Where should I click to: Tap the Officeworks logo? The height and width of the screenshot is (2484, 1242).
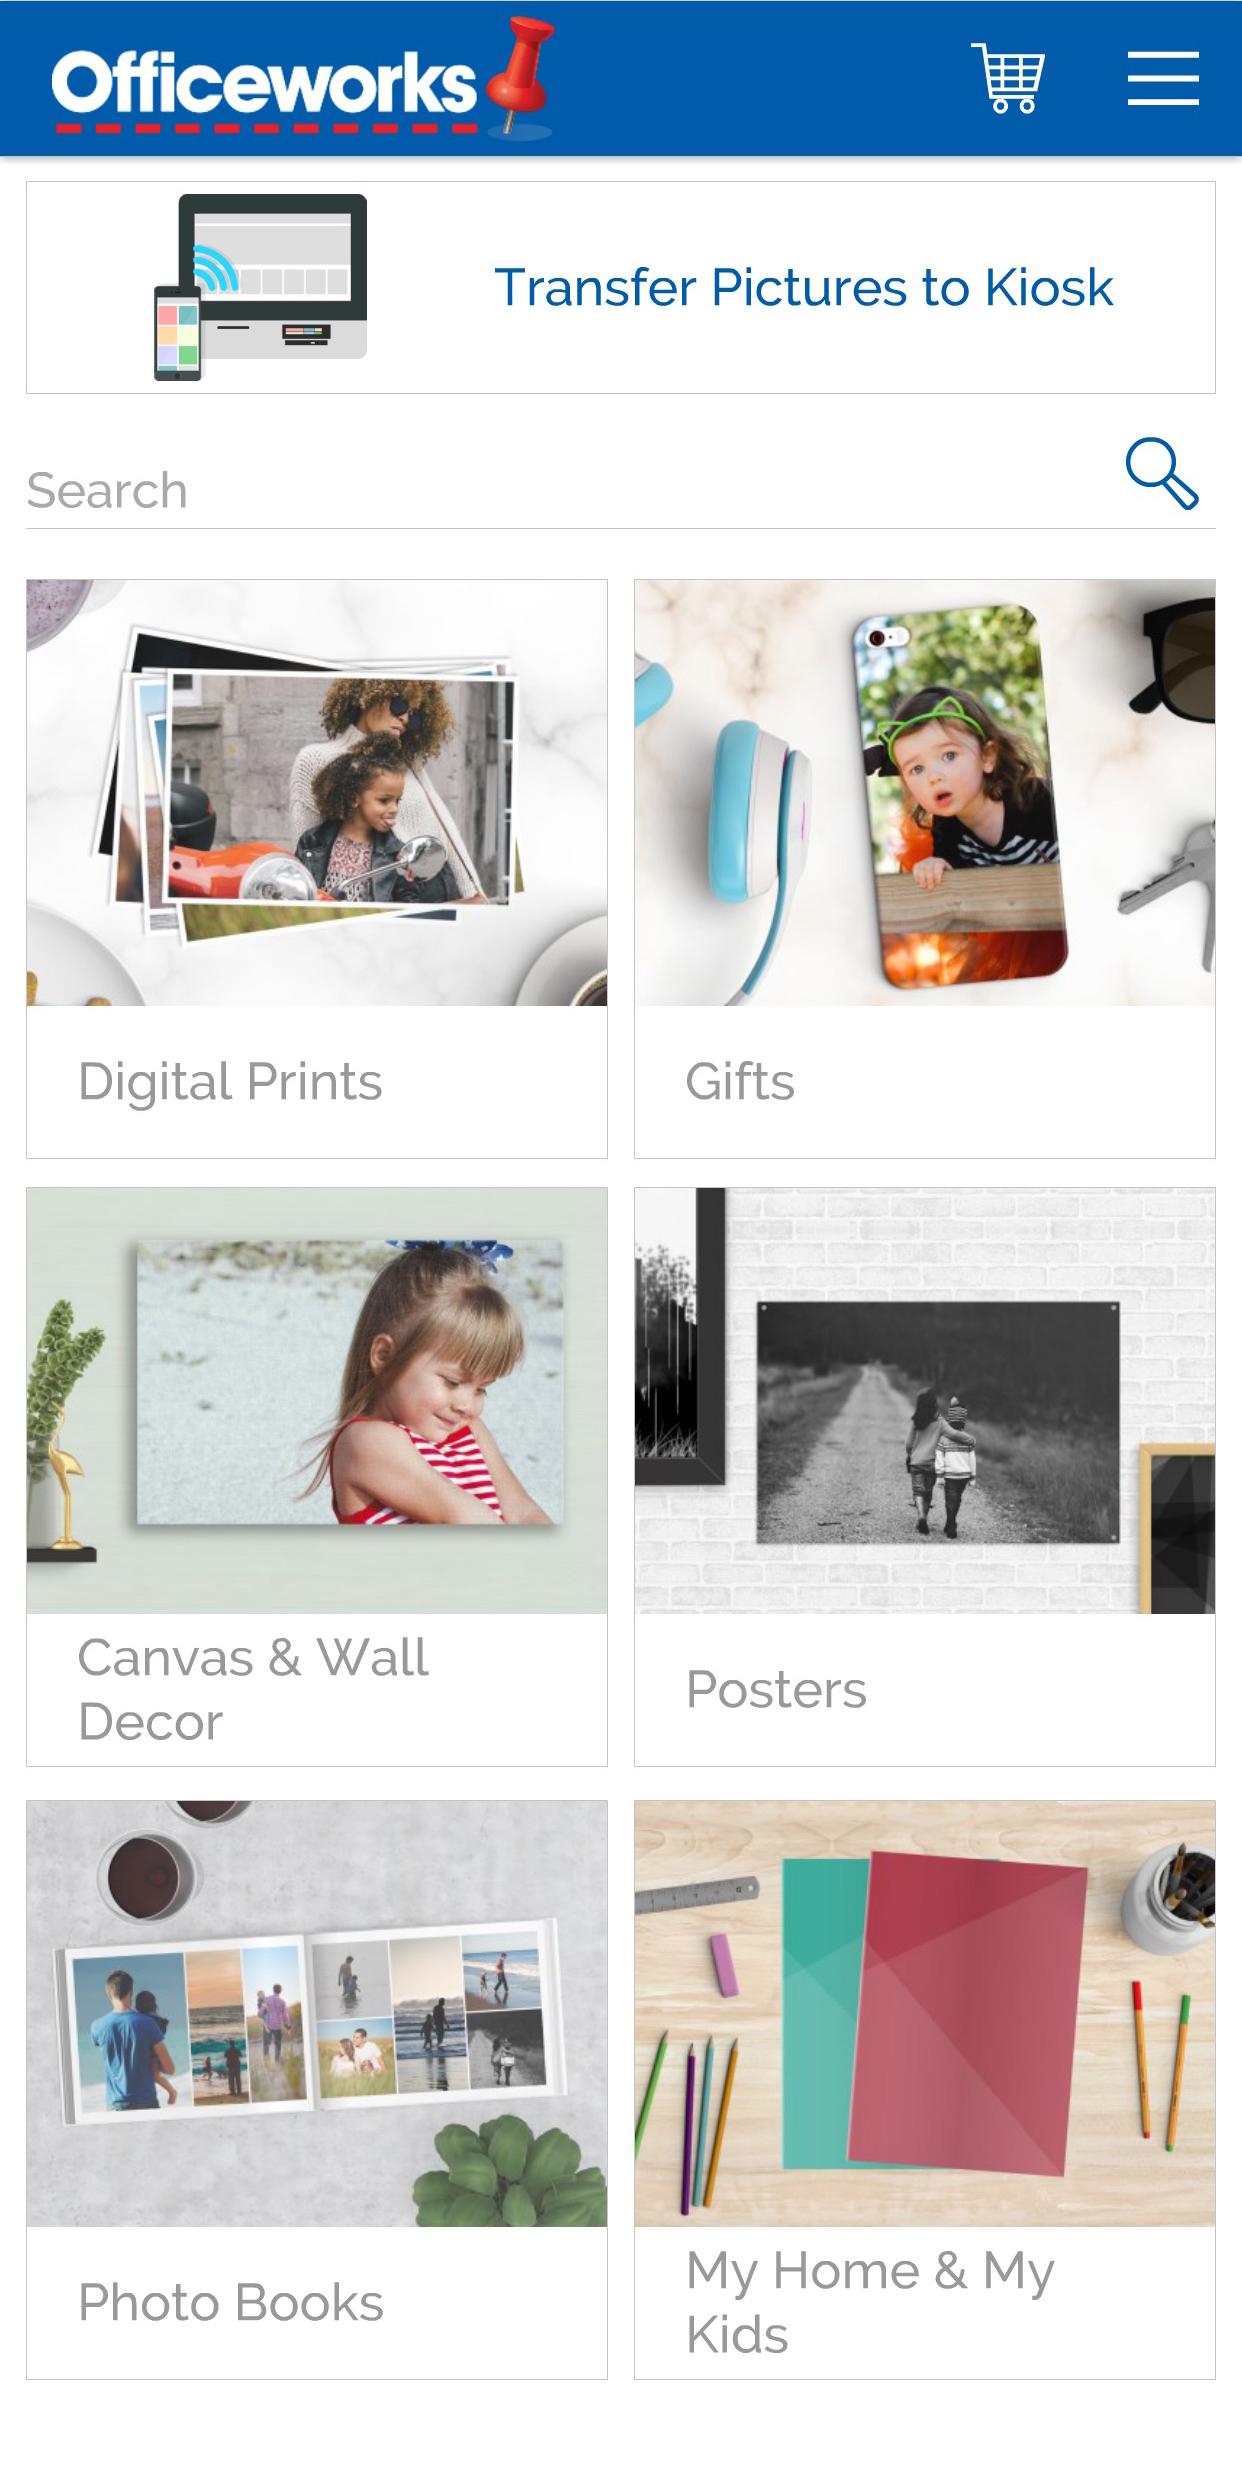click(302, 80)
